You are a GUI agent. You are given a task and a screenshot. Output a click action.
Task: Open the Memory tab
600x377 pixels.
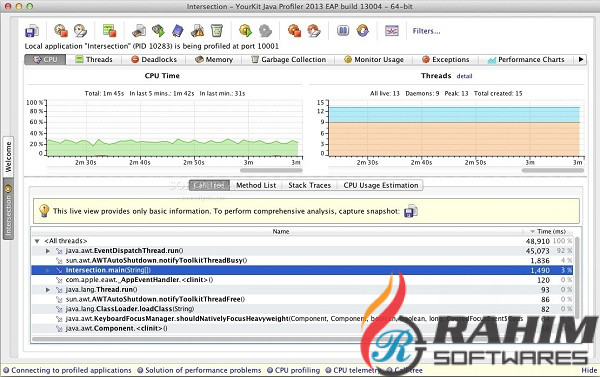[x=214, y=60]
